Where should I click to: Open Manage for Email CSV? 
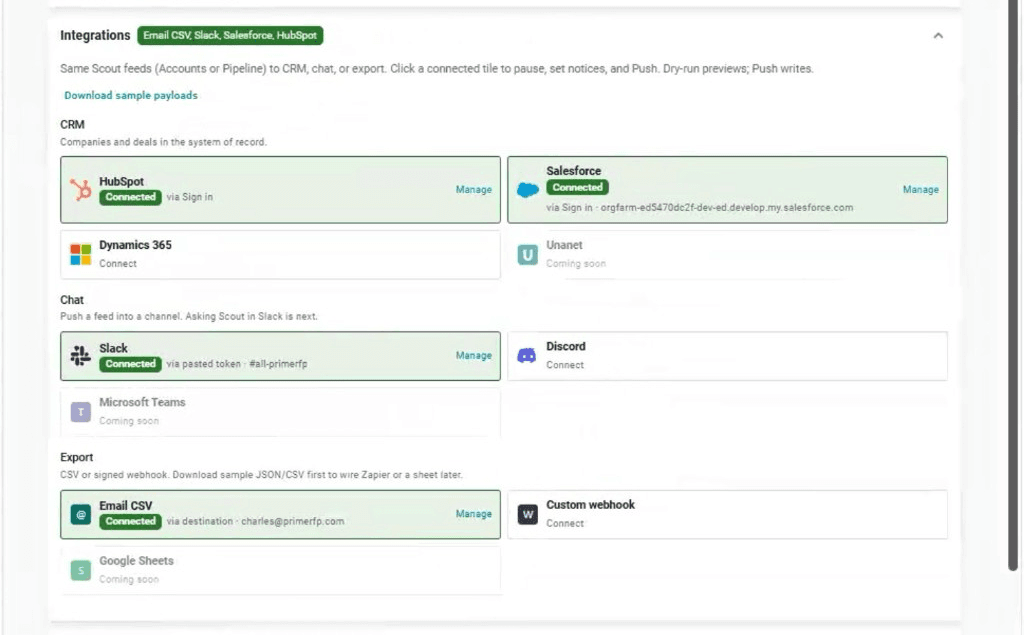pos(473,514)
